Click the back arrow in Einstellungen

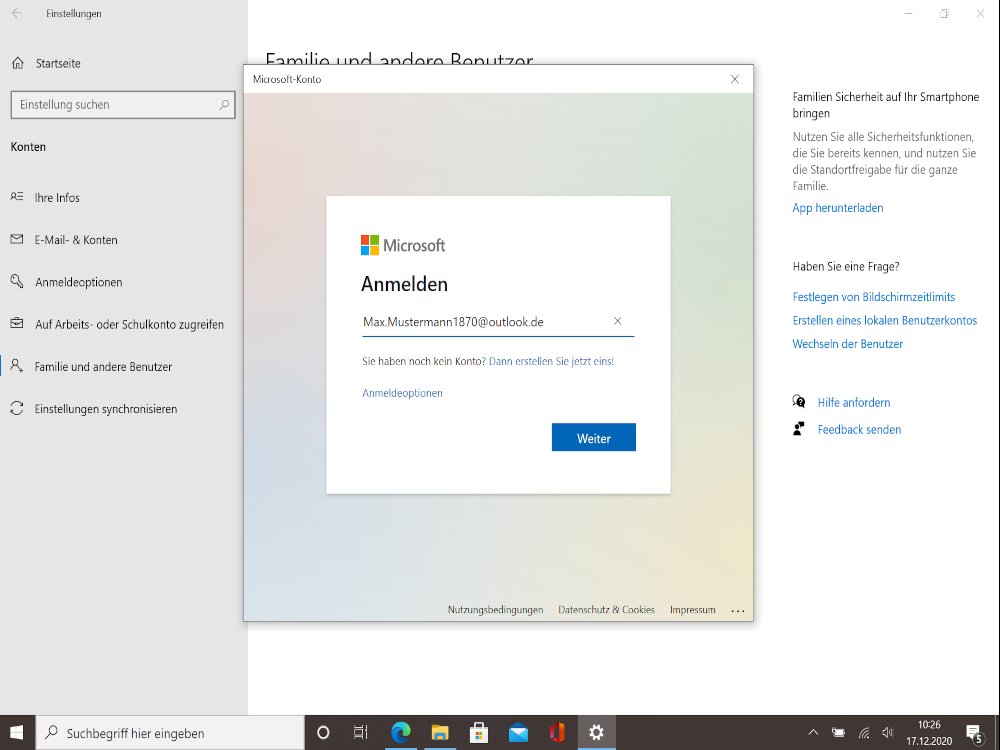(16, 14)
